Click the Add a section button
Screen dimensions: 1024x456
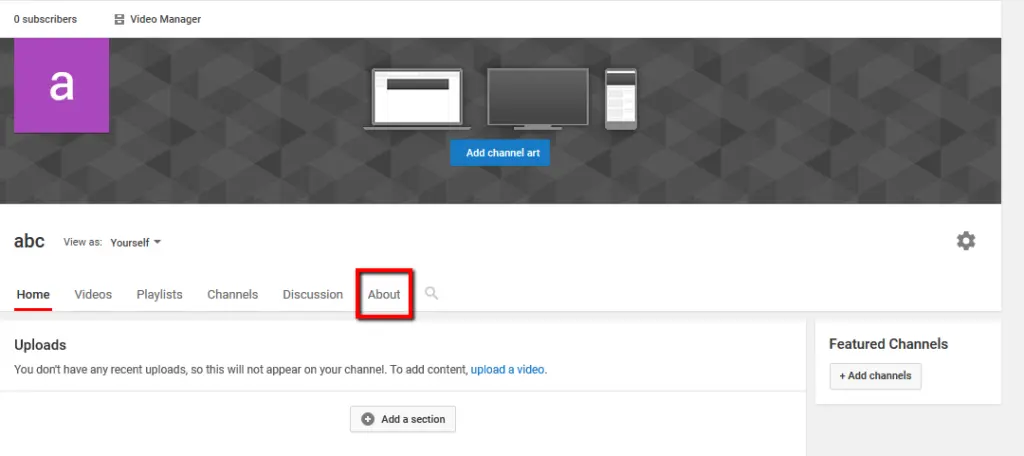tap(403, 419)
